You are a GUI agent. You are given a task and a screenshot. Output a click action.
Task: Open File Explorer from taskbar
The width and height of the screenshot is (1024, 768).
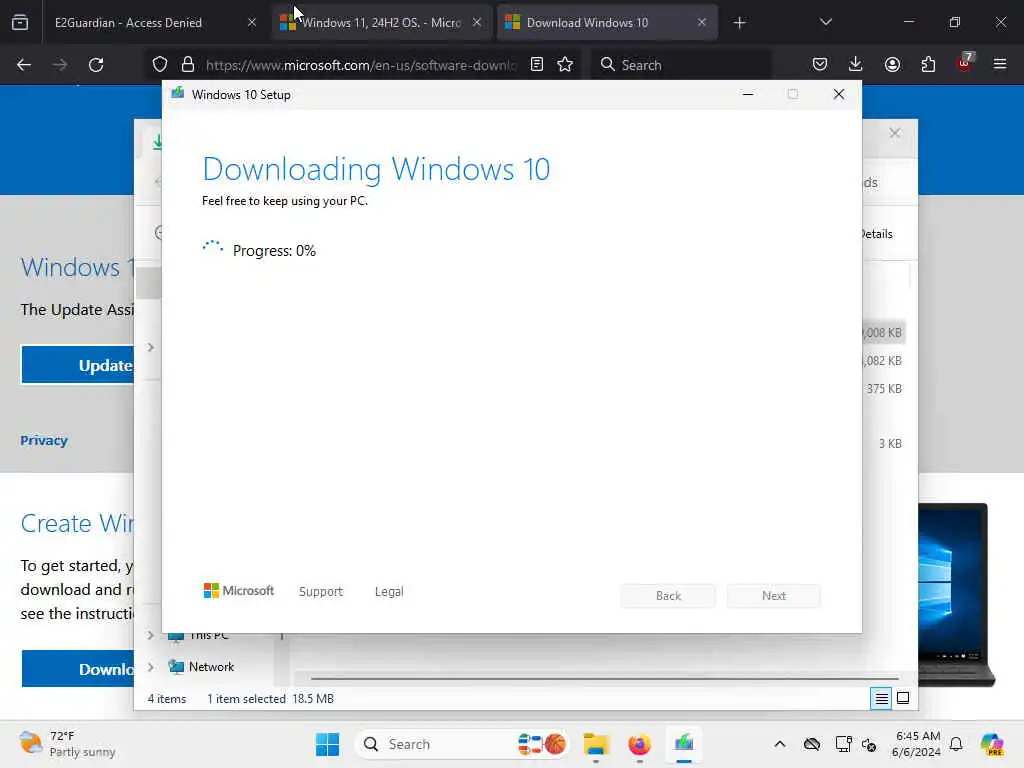596,744
